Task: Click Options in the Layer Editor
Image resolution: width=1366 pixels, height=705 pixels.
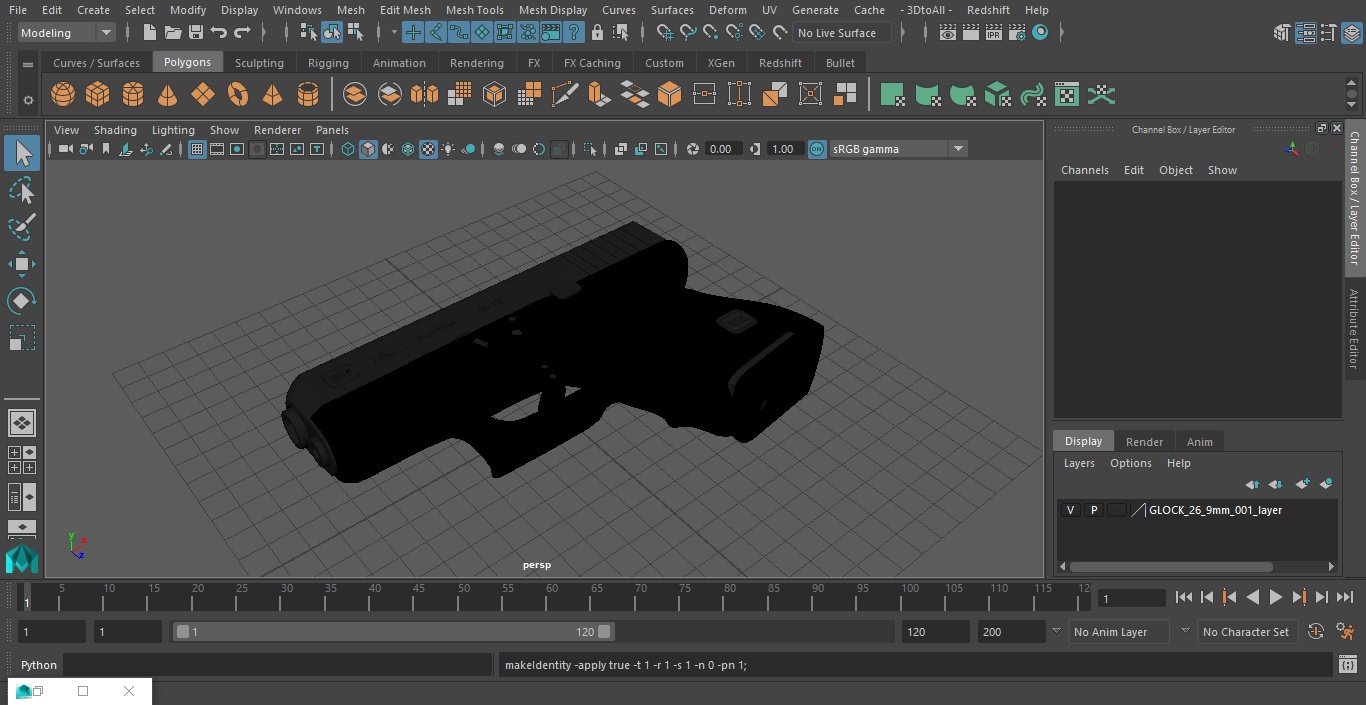Action: click(x=1131, y=463)
